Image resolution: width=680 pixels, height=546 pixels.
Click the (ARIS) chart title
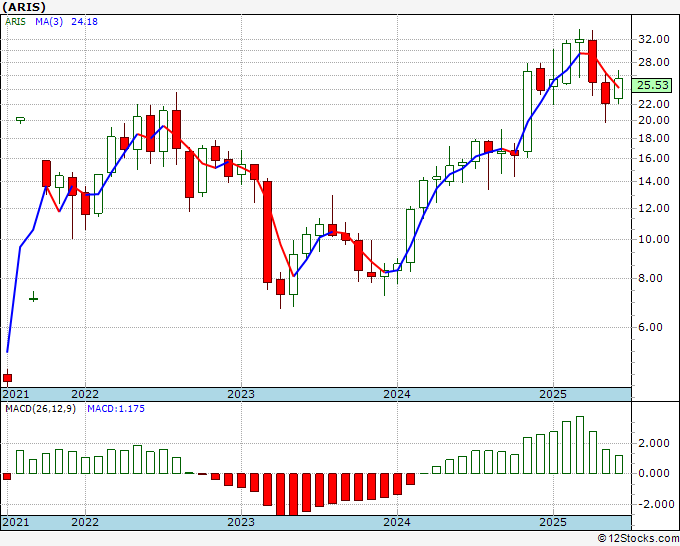[24, 7]
